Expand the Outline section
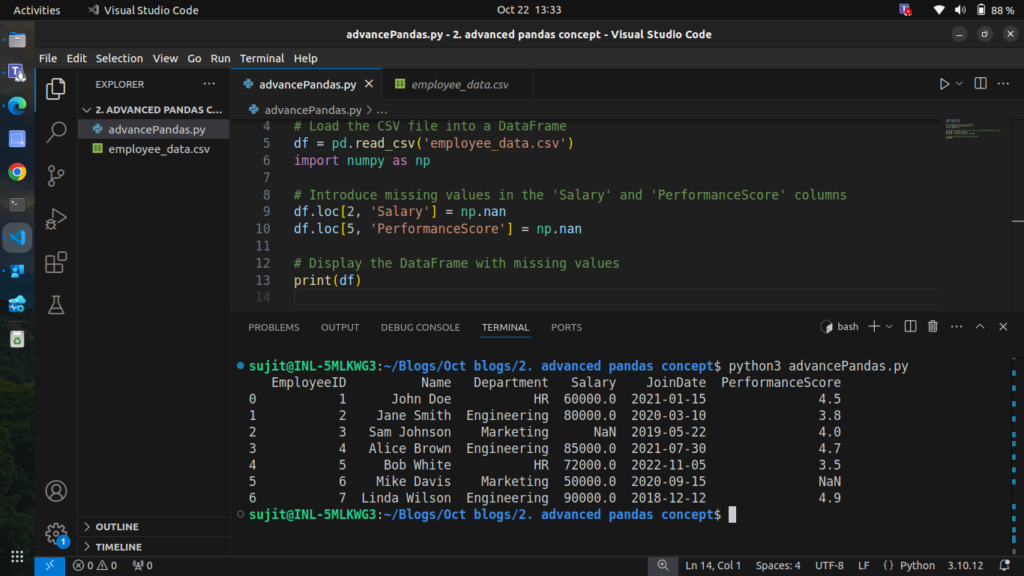This screenshot has height=576, width=1024. [x=117, y=527]
